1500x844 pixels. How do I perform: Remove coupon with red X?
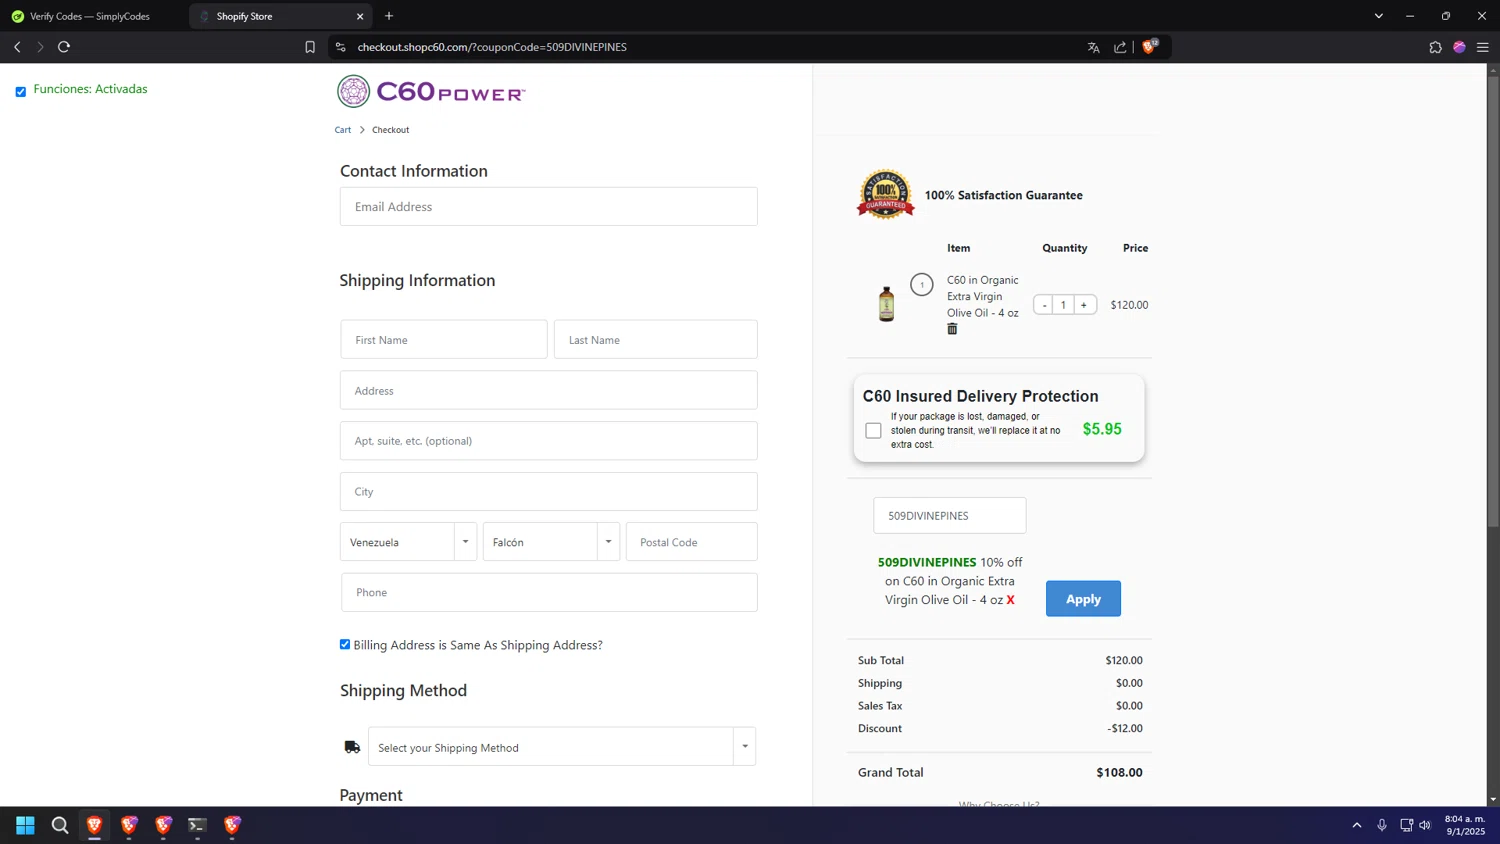(1010, 600)
